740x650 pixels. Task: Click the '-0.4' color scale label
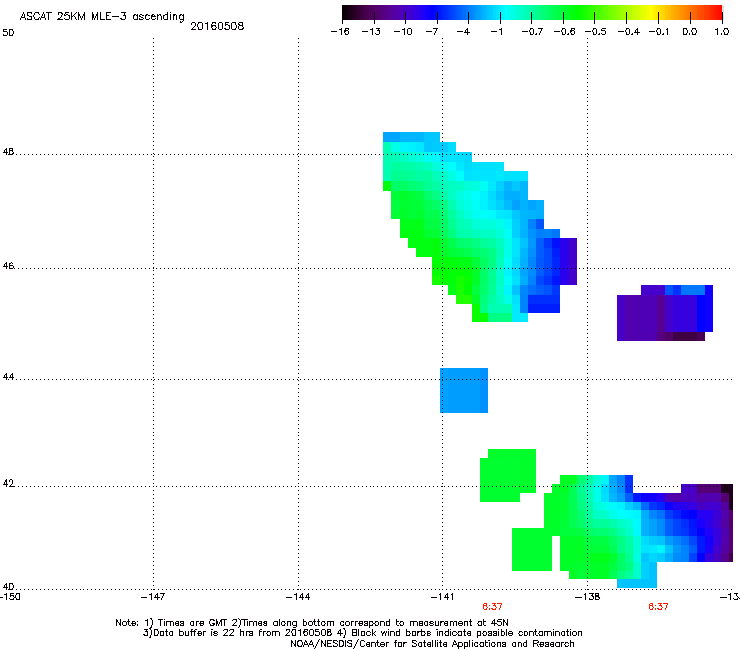point(629,32)
